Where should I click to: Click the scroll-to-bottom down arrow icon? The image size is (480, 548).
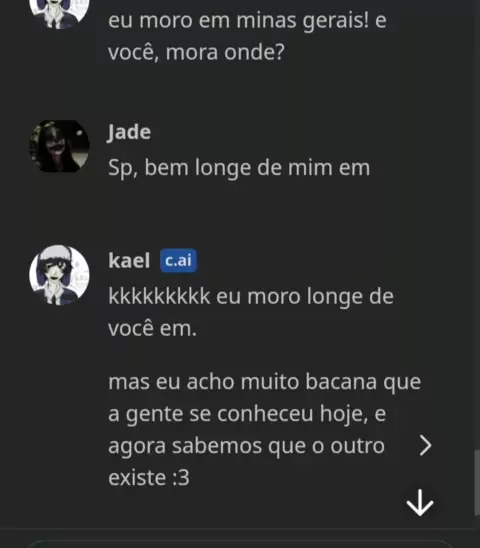pos(420,503)
